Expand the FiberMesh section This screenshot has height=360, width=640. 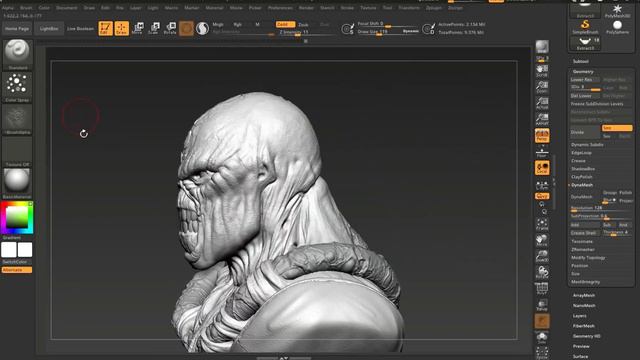coord(584,326)
